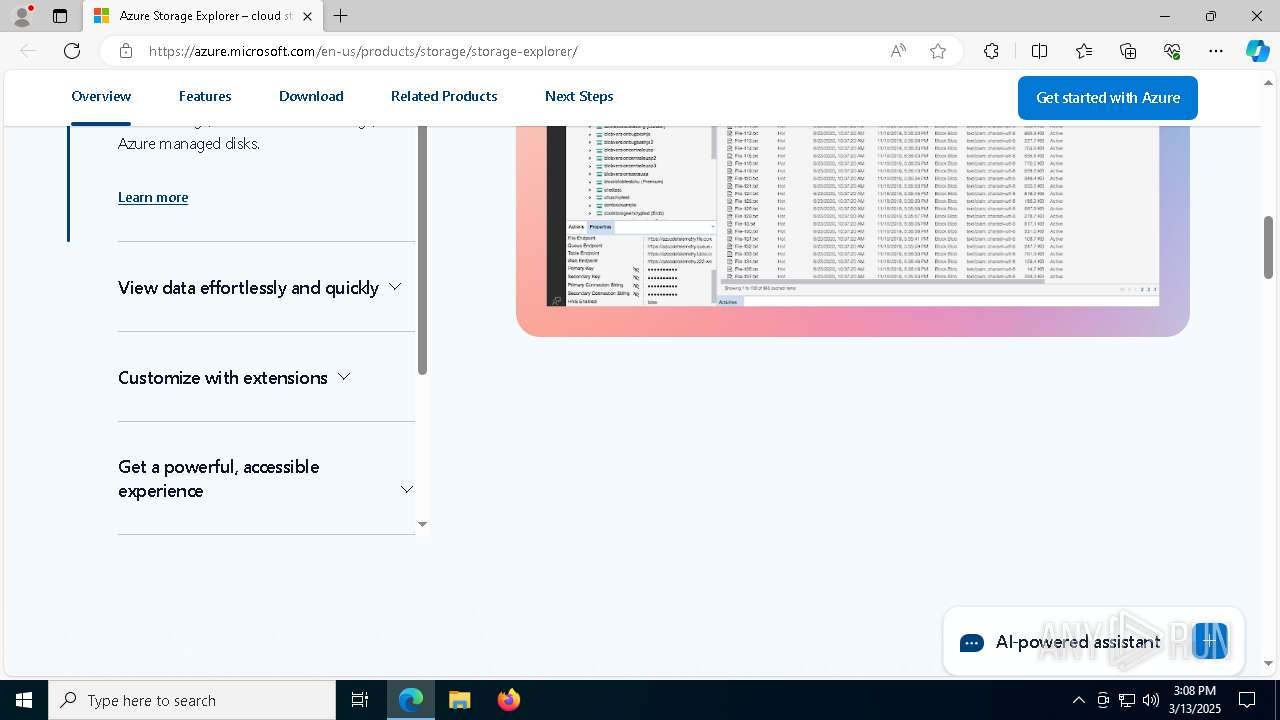
Task: Open Copilot sidebar
Action: 1257,51
